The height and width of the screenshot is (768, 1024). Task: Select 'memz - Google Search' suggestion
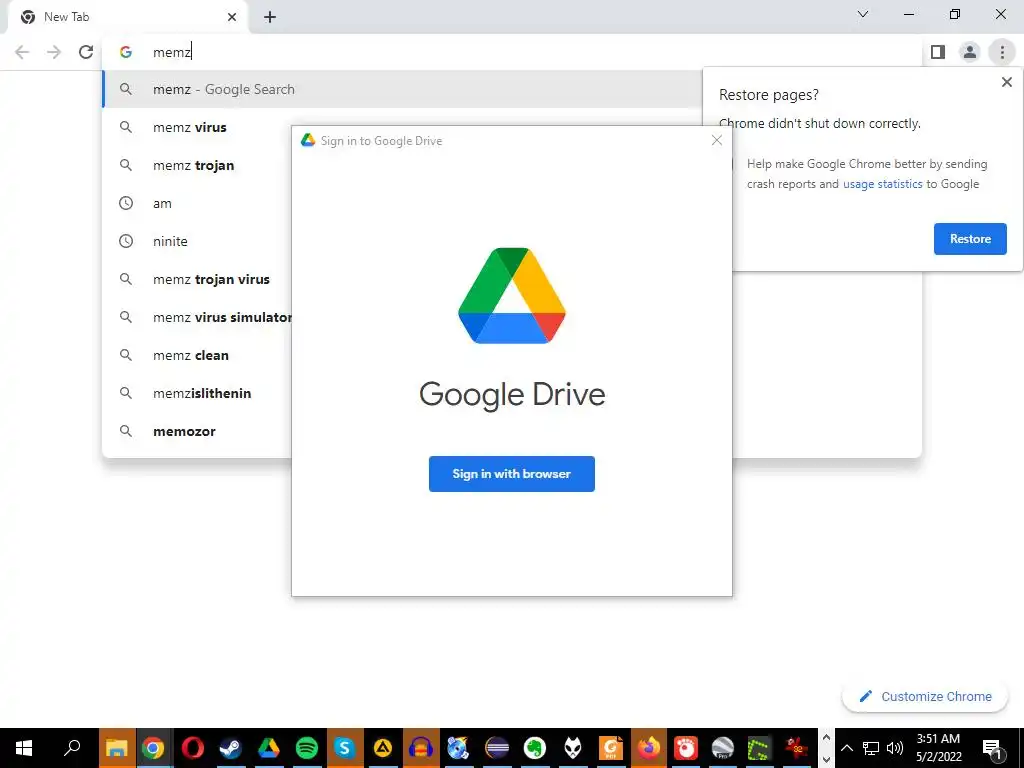[x=402, y=89]
